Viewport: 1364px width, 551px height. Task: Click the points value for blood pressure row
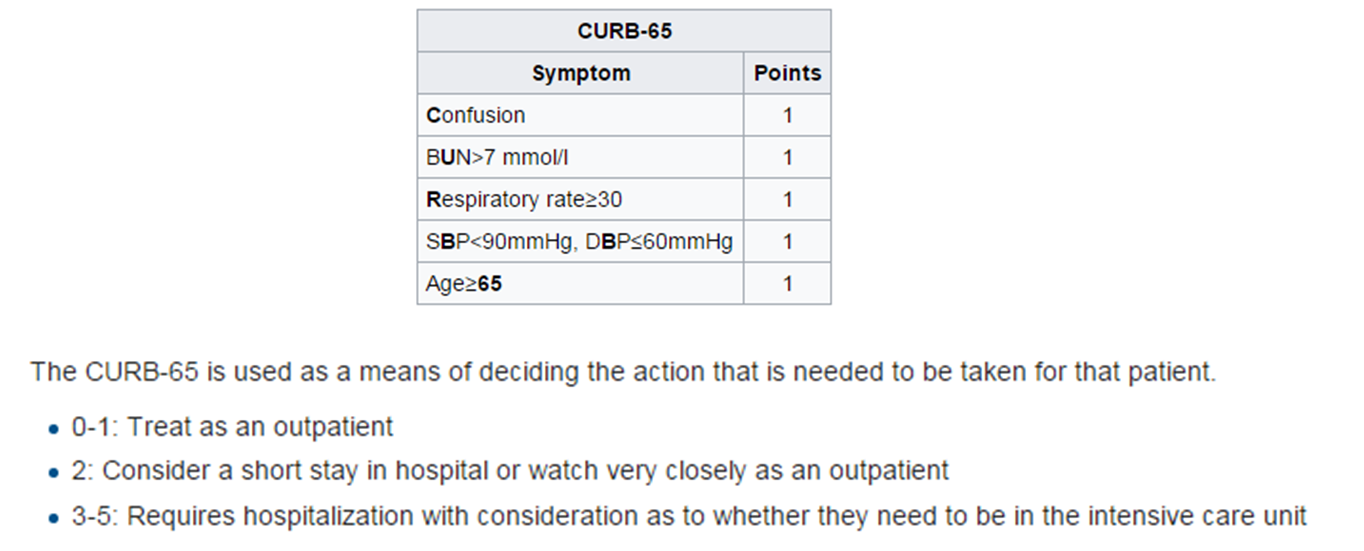coord(787,241)
